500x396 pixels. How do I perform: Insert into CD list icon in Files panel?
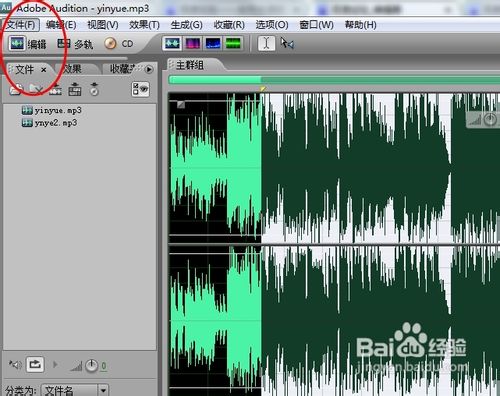(75, 89)
